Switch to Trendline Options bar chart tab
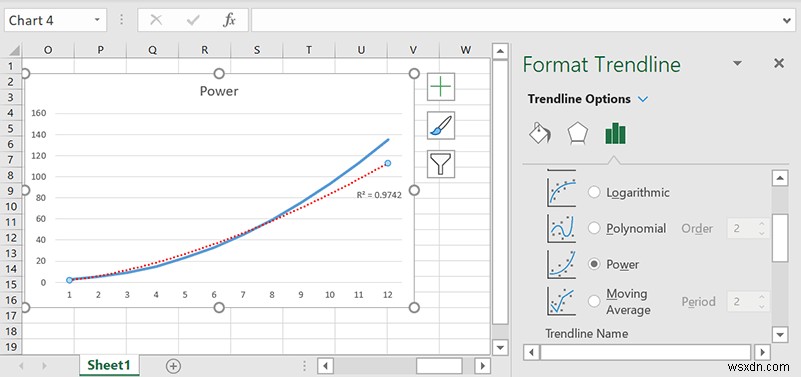This screenshot has width=801, height=377. (615, 134)
